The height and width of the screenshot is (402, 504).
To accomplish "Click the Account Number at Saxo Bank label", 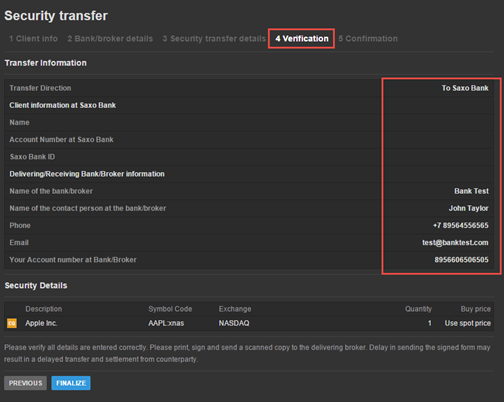I will pos(61,140).
